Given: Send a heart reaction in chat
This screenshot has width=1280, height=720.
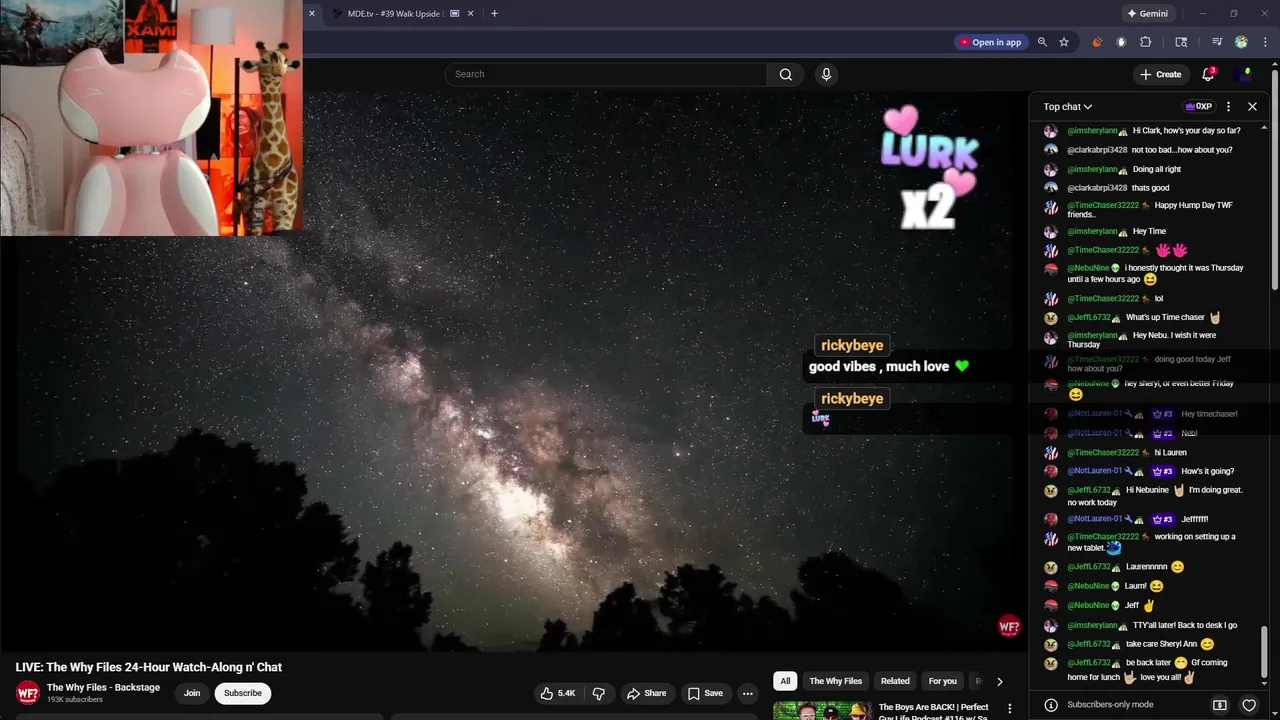Looking at the screenshot, I should pos(1248,705).
